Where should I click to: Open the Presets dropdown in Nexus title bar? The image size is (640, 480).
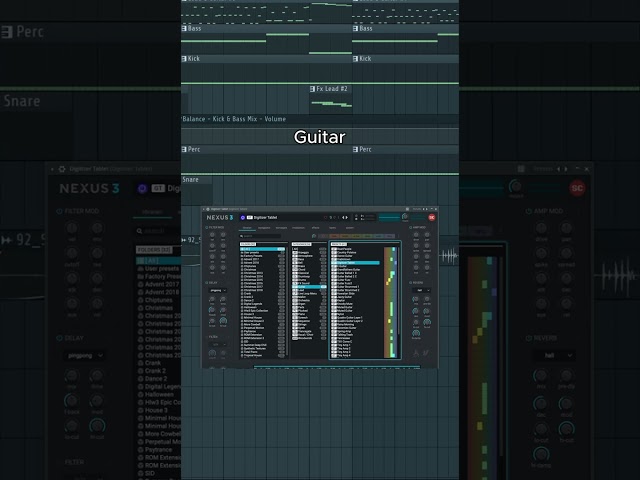tap(417, 209)
